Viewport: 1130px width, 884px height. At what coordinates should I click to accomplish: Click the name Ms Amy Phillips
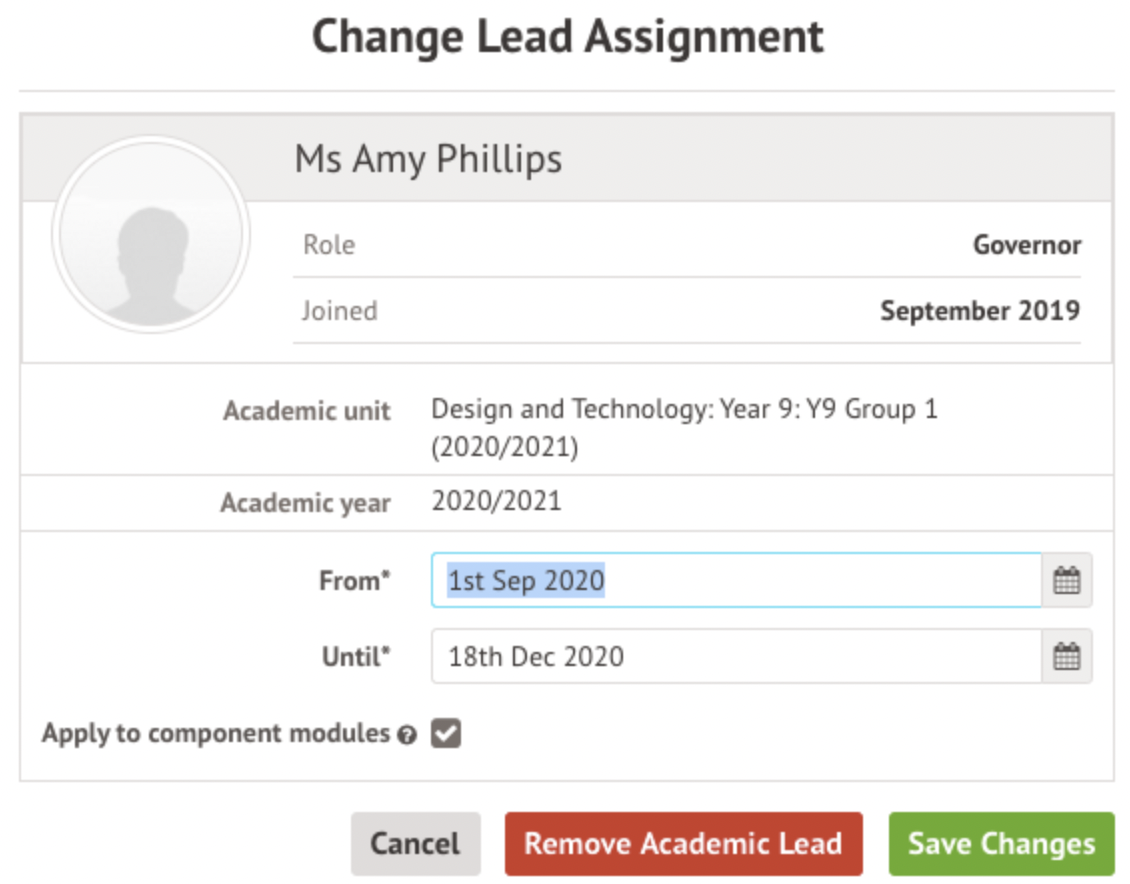428,159
